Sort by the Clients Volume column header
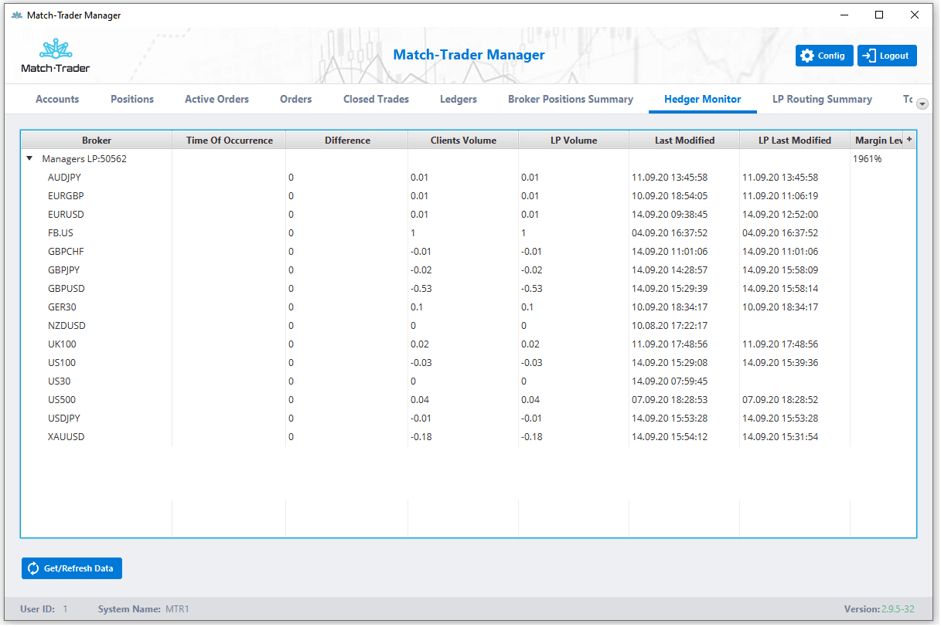The image size is (941, 627). click(x=463, y=141)
